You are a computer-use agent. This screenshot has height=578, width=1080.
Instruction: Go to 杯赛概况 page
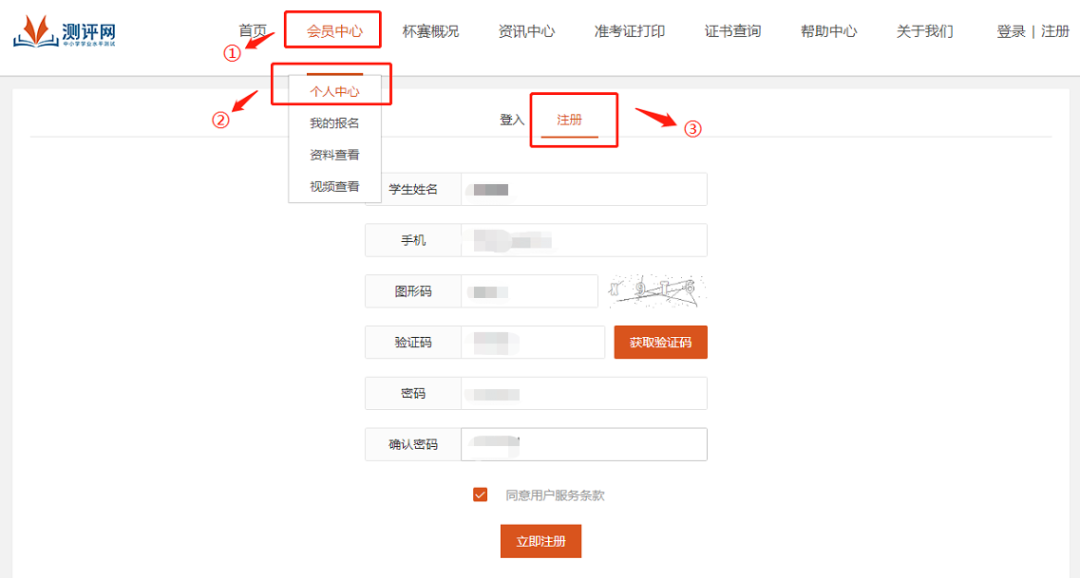[x=430, y=31]
